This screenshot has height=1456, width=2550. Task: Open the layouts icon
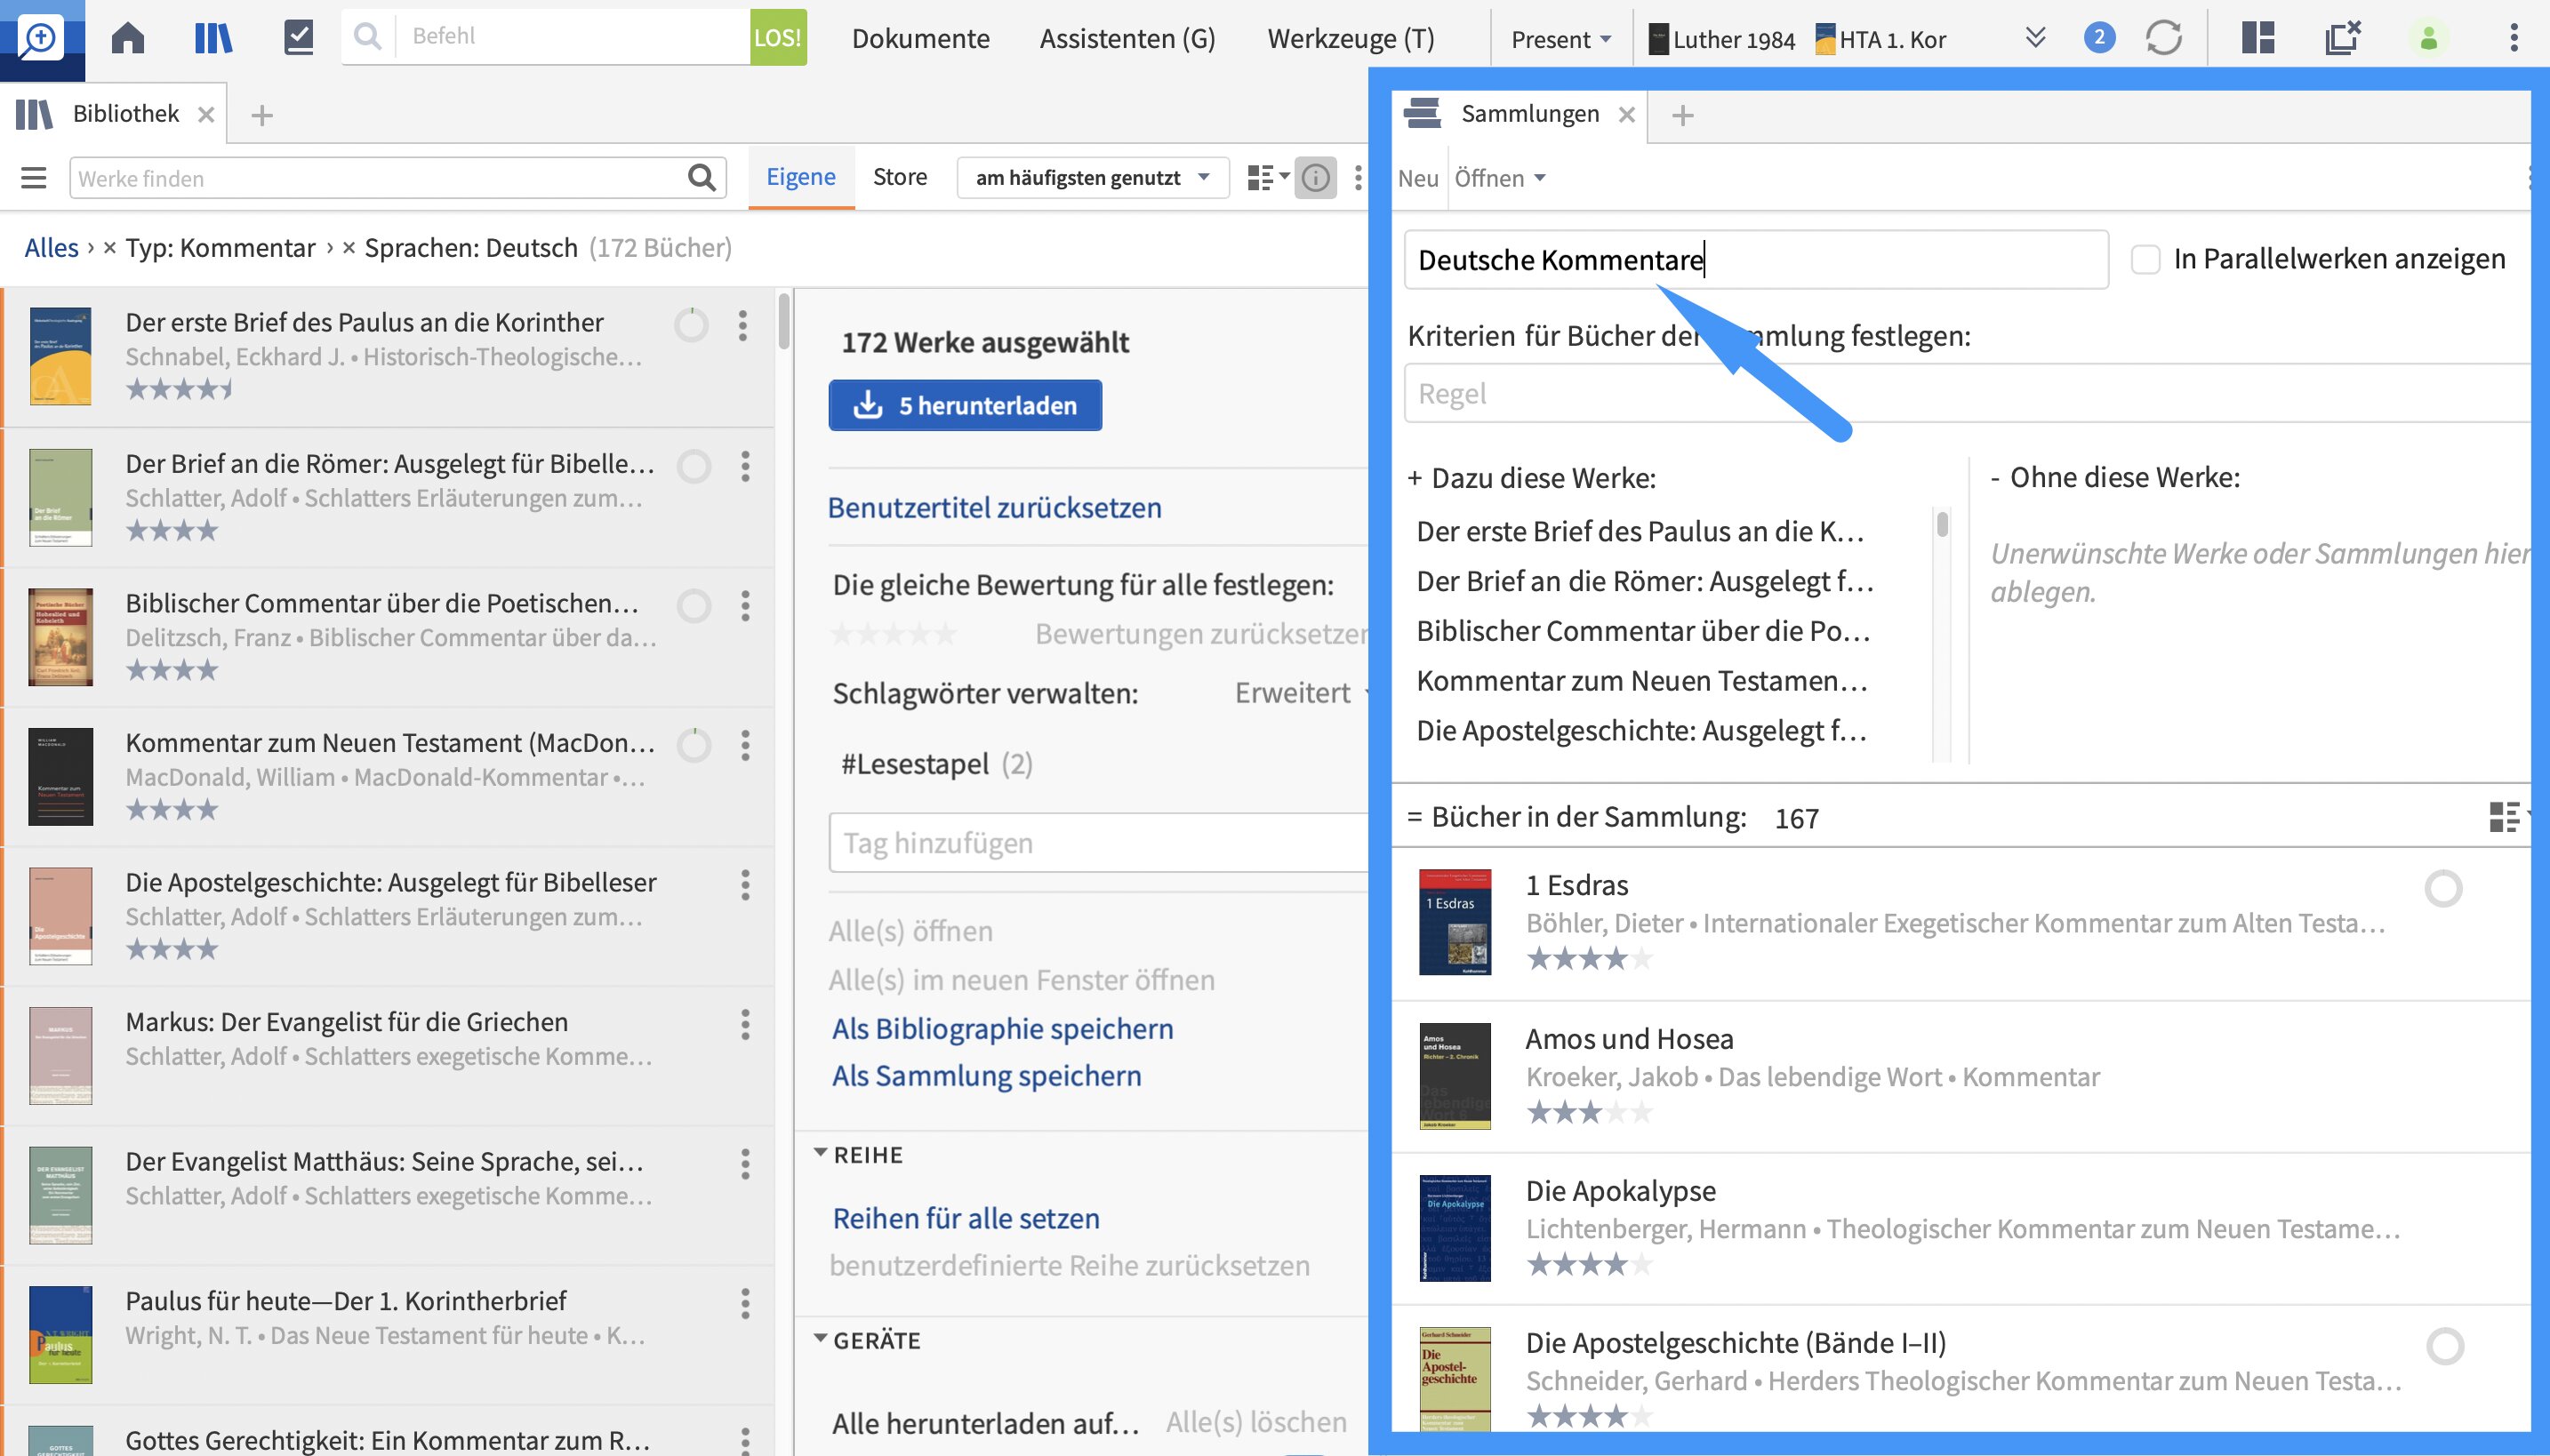pyautogui.click(x=2257, y=38)
